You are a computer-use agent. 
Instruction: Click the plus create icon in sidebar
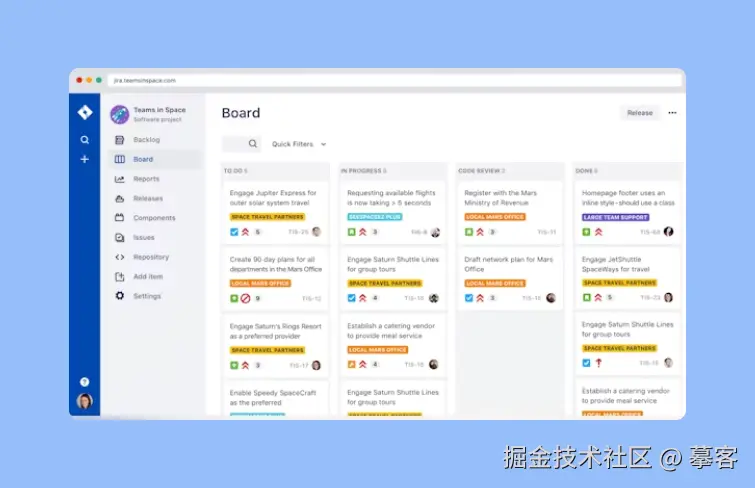point(85,159)
